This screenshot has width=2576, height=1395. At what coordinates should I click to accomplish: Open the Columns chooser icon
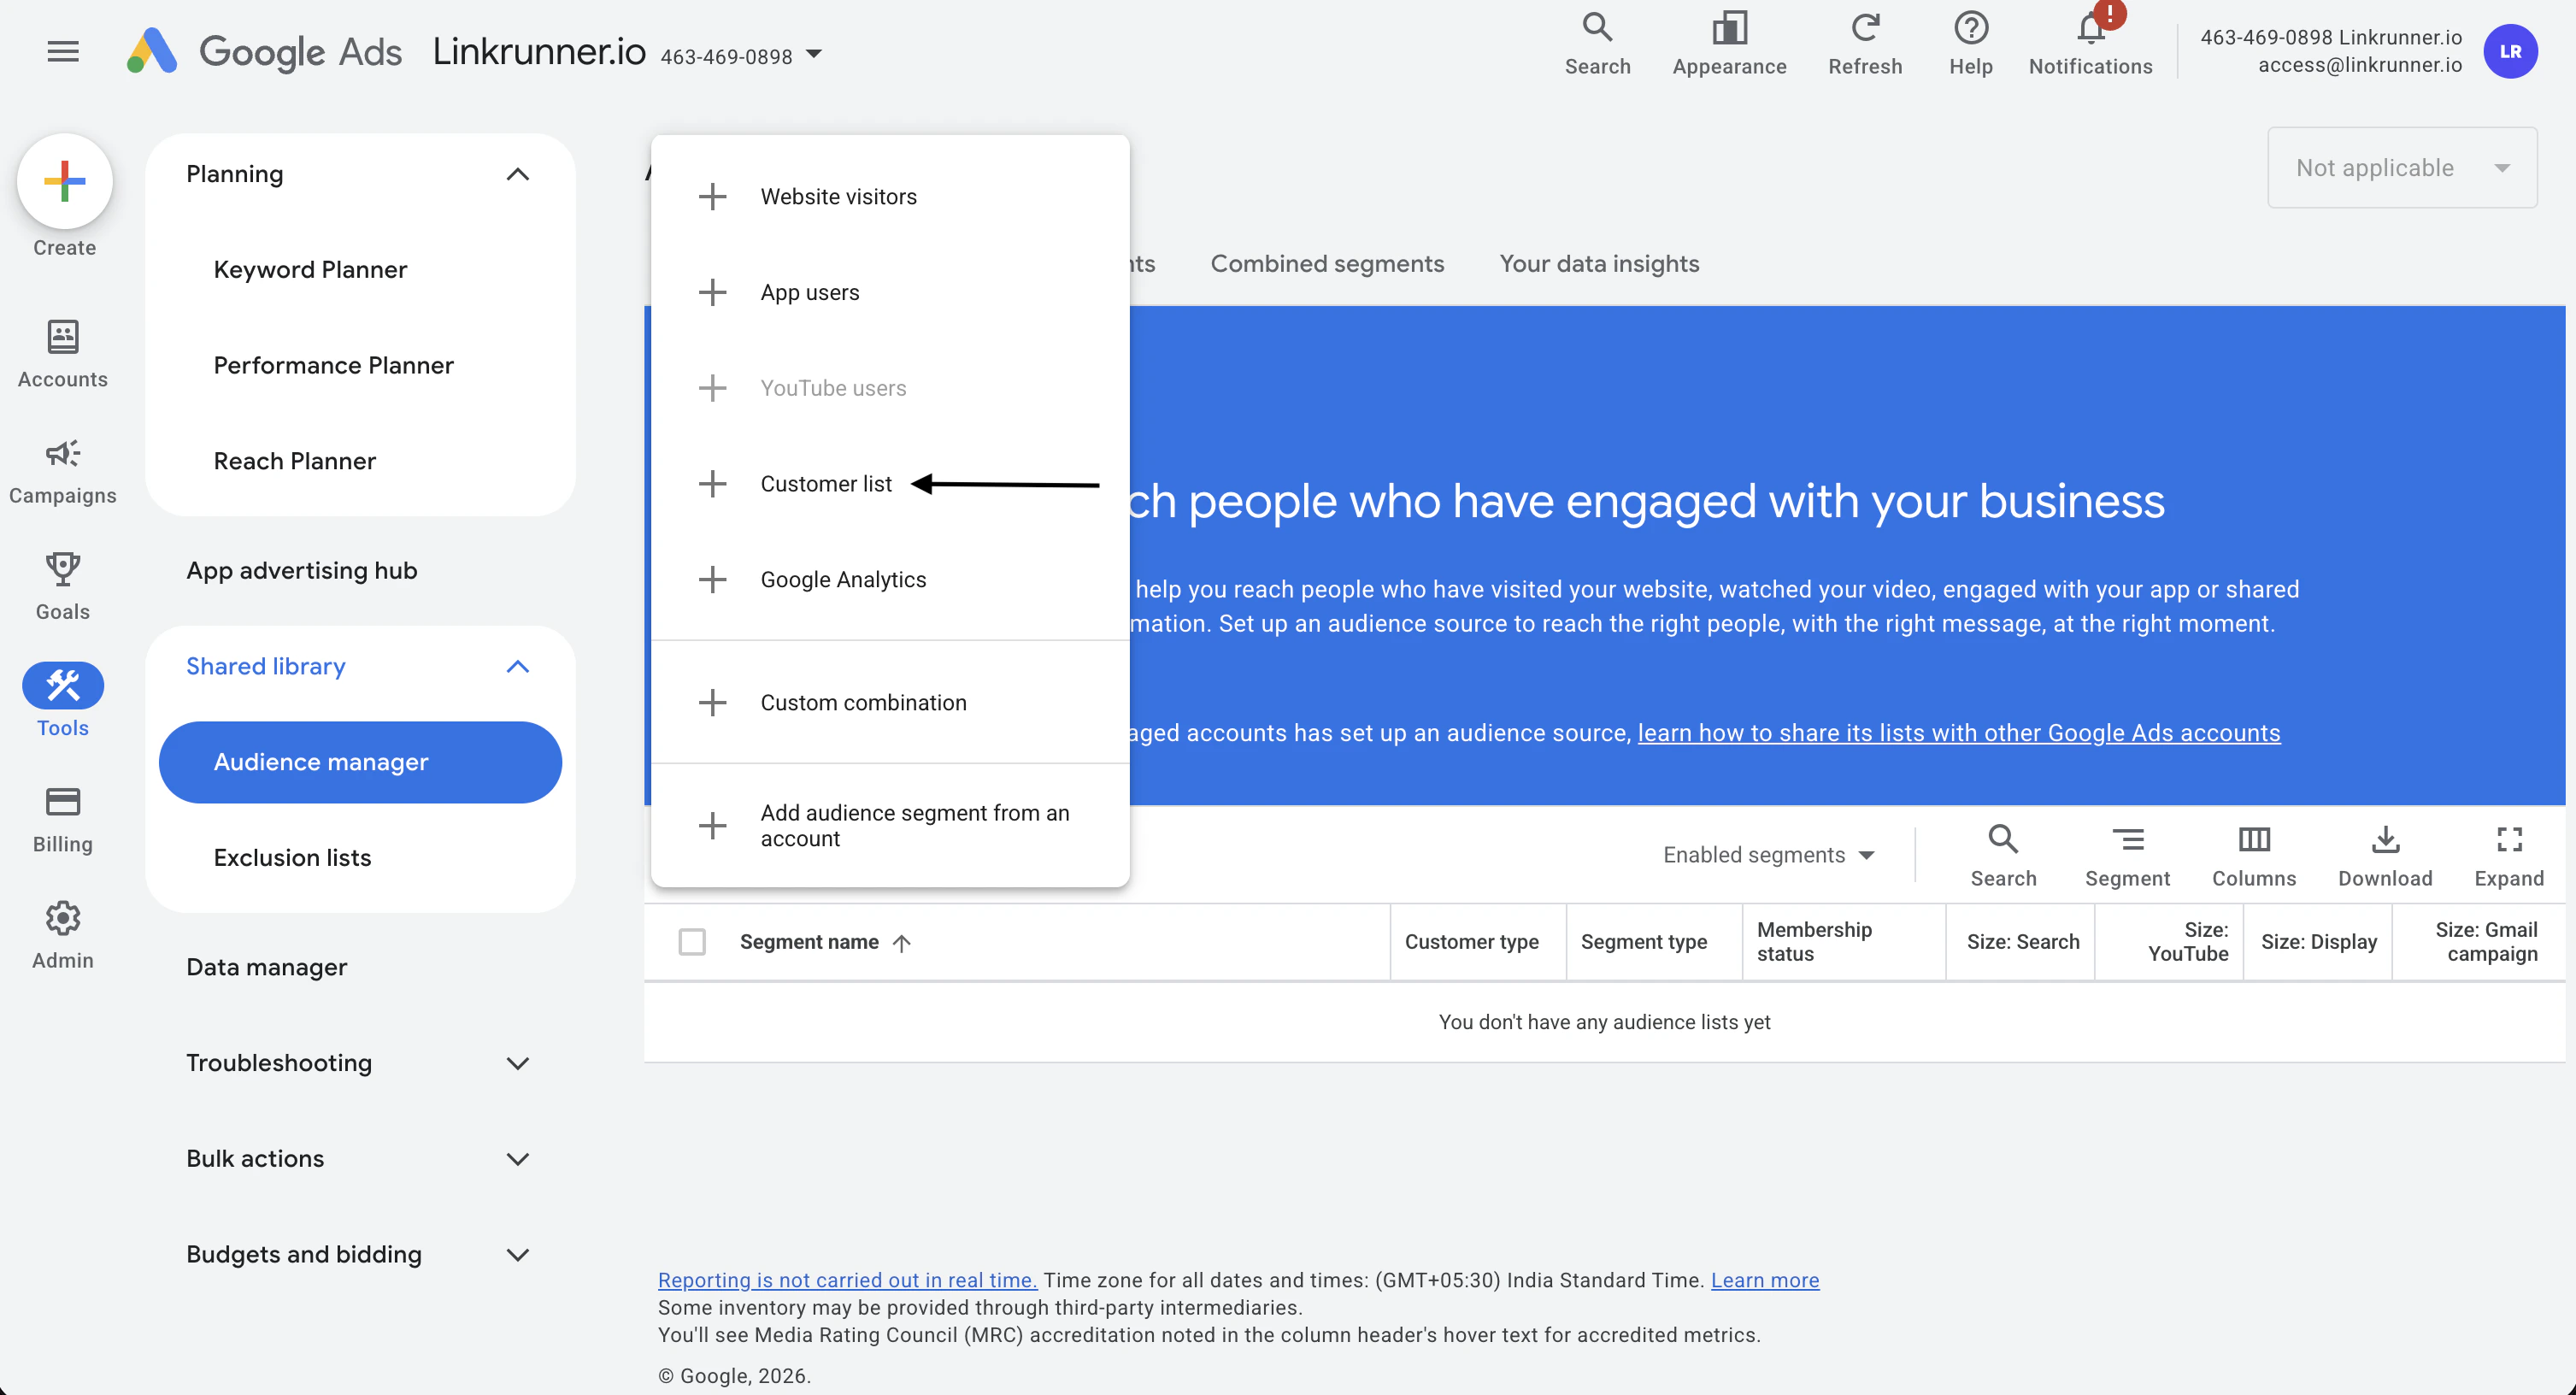point(2253,840)
